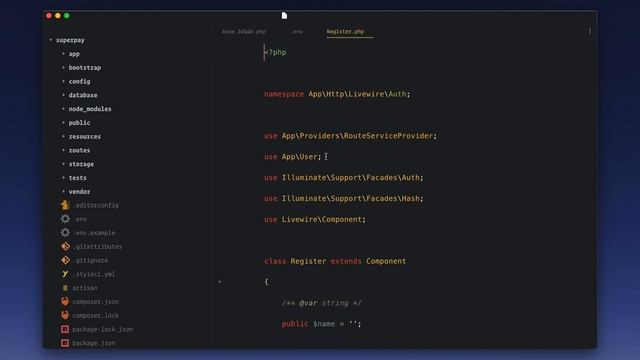Expand the tests folder arrow
The height and width of the screenshot is (360, 640).
coord(63,178)
